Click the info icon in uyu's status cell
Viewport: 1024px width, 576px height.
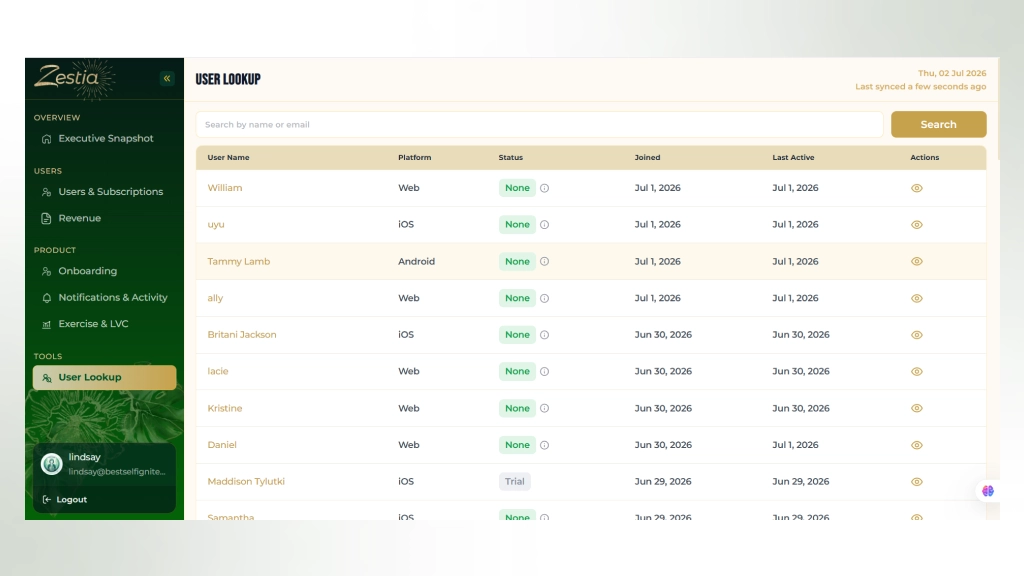(545, 225)
